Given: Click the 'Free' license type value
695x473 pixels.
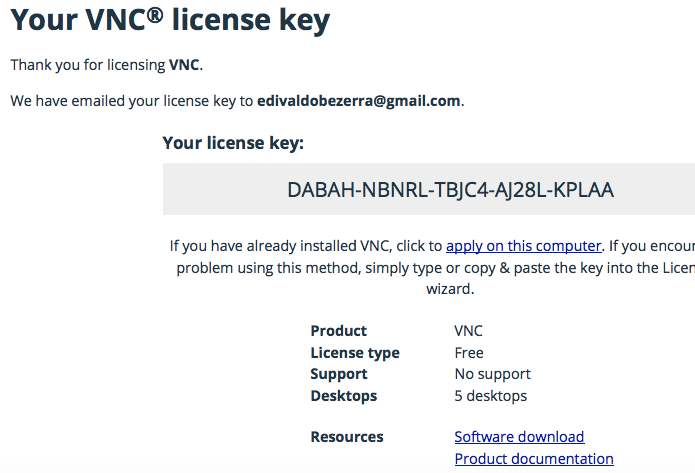Looking at the screenshot, I should (469, 353).
